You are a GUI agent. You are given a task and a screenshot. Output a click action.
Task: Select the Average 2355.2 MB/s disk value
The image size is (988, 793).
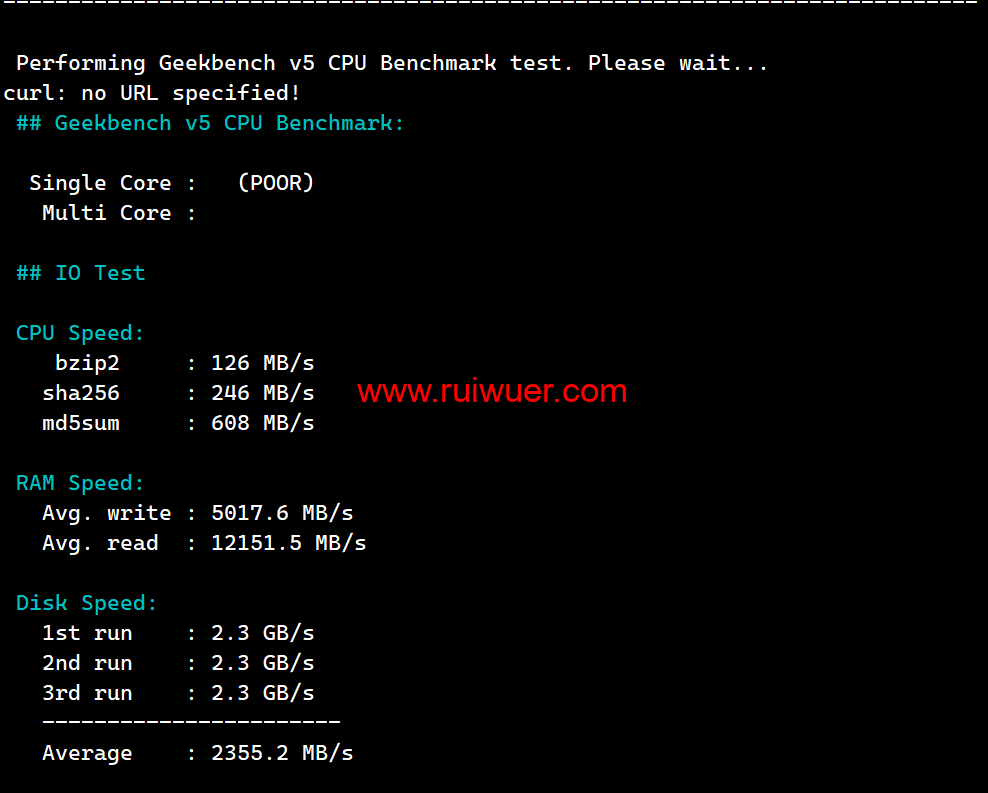282,753
